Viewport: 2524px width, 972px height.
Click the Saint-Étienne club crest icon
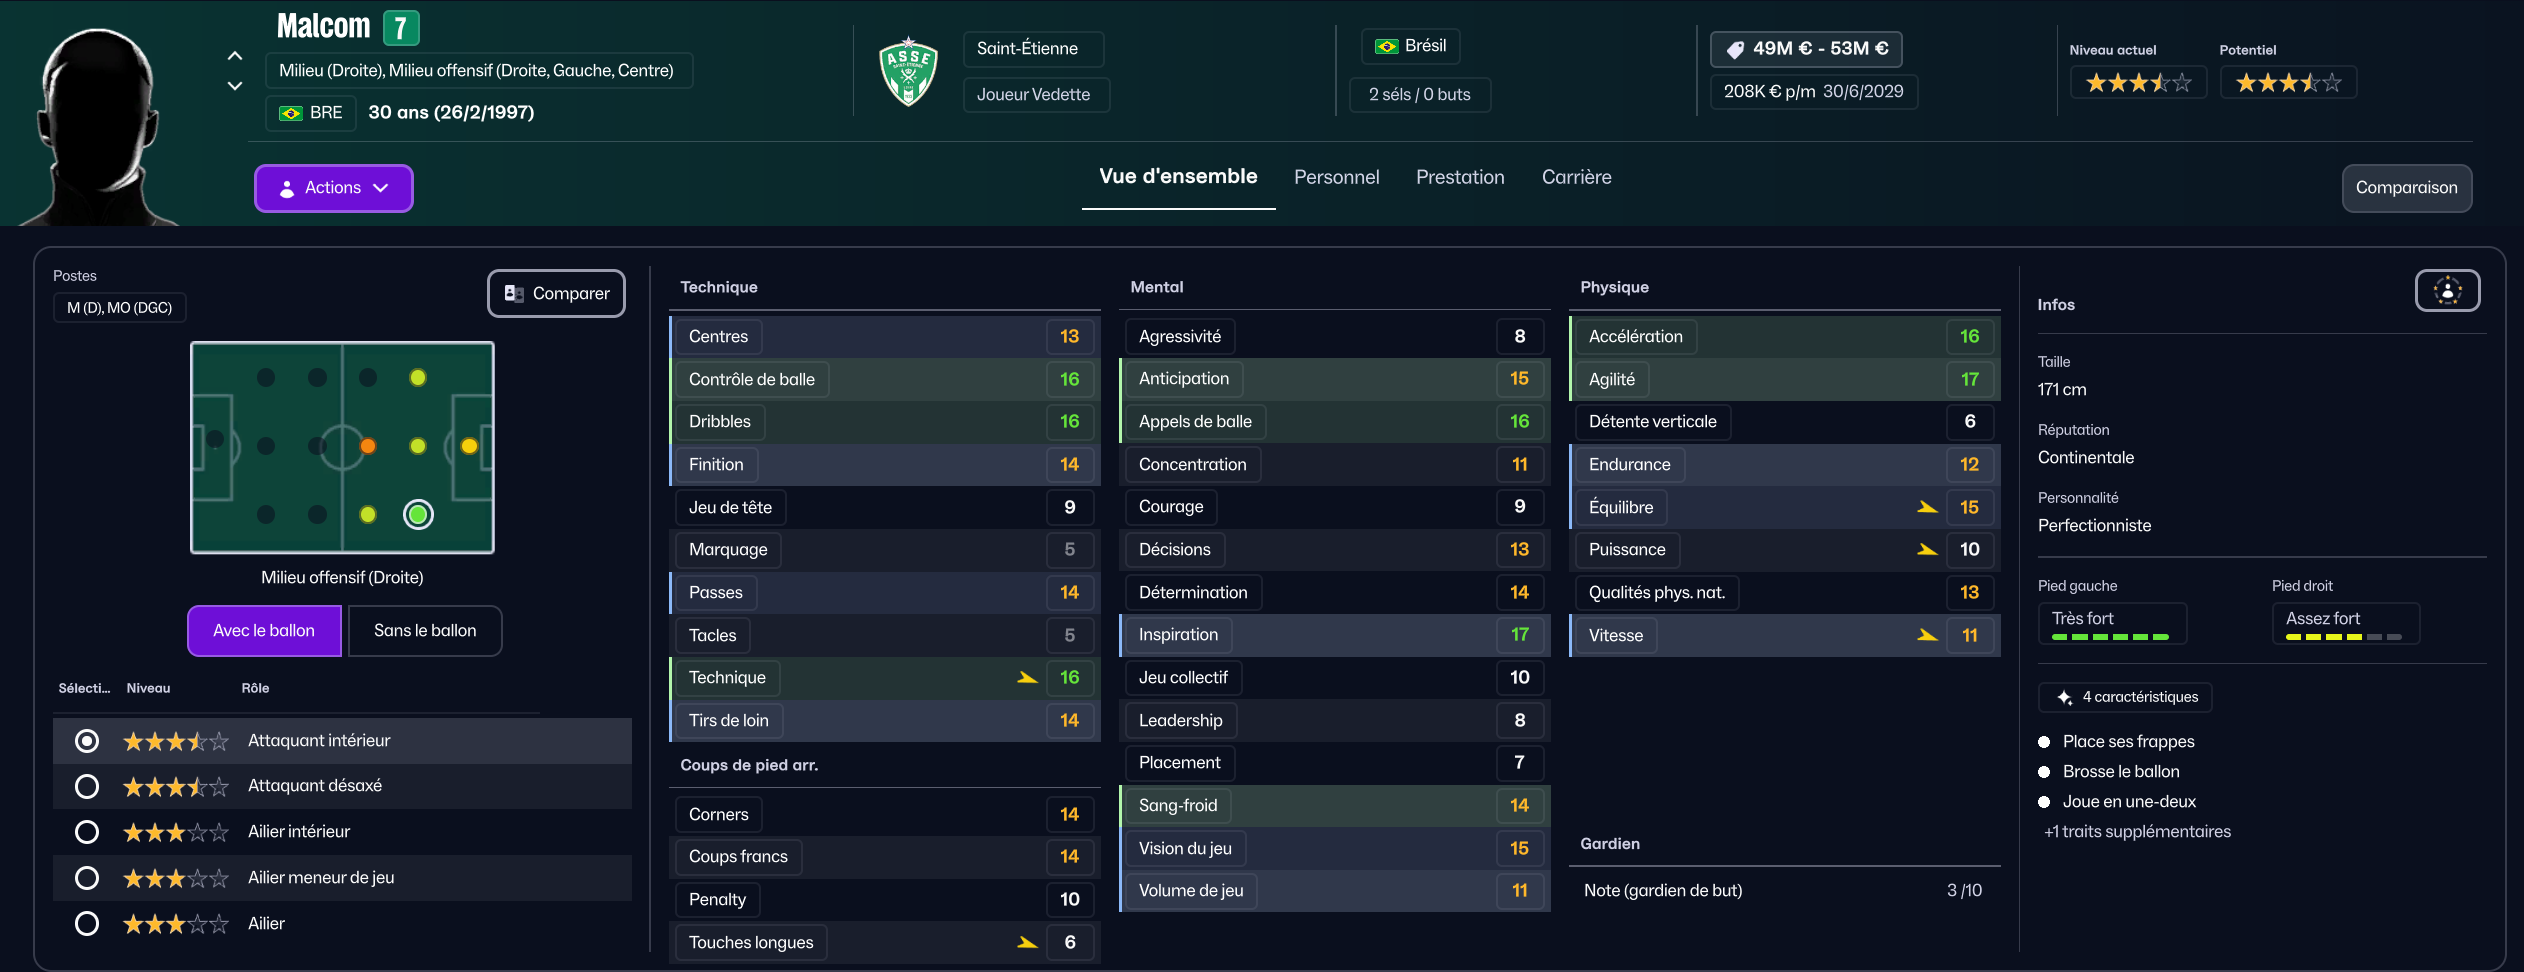[x=908, y=71]
